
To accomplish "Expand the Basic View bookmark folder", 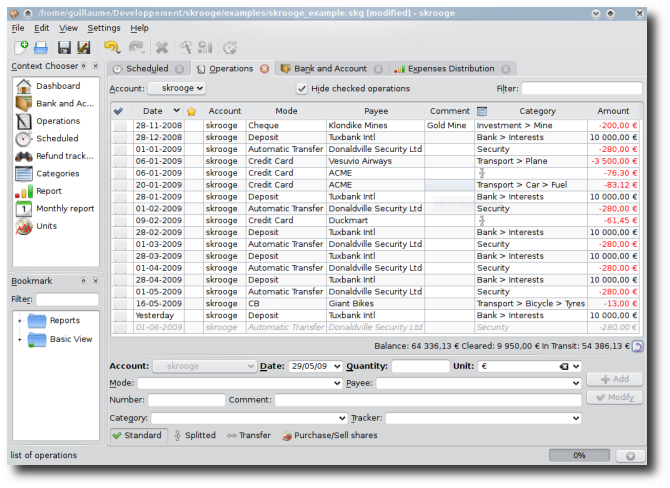I will [20, 339].
